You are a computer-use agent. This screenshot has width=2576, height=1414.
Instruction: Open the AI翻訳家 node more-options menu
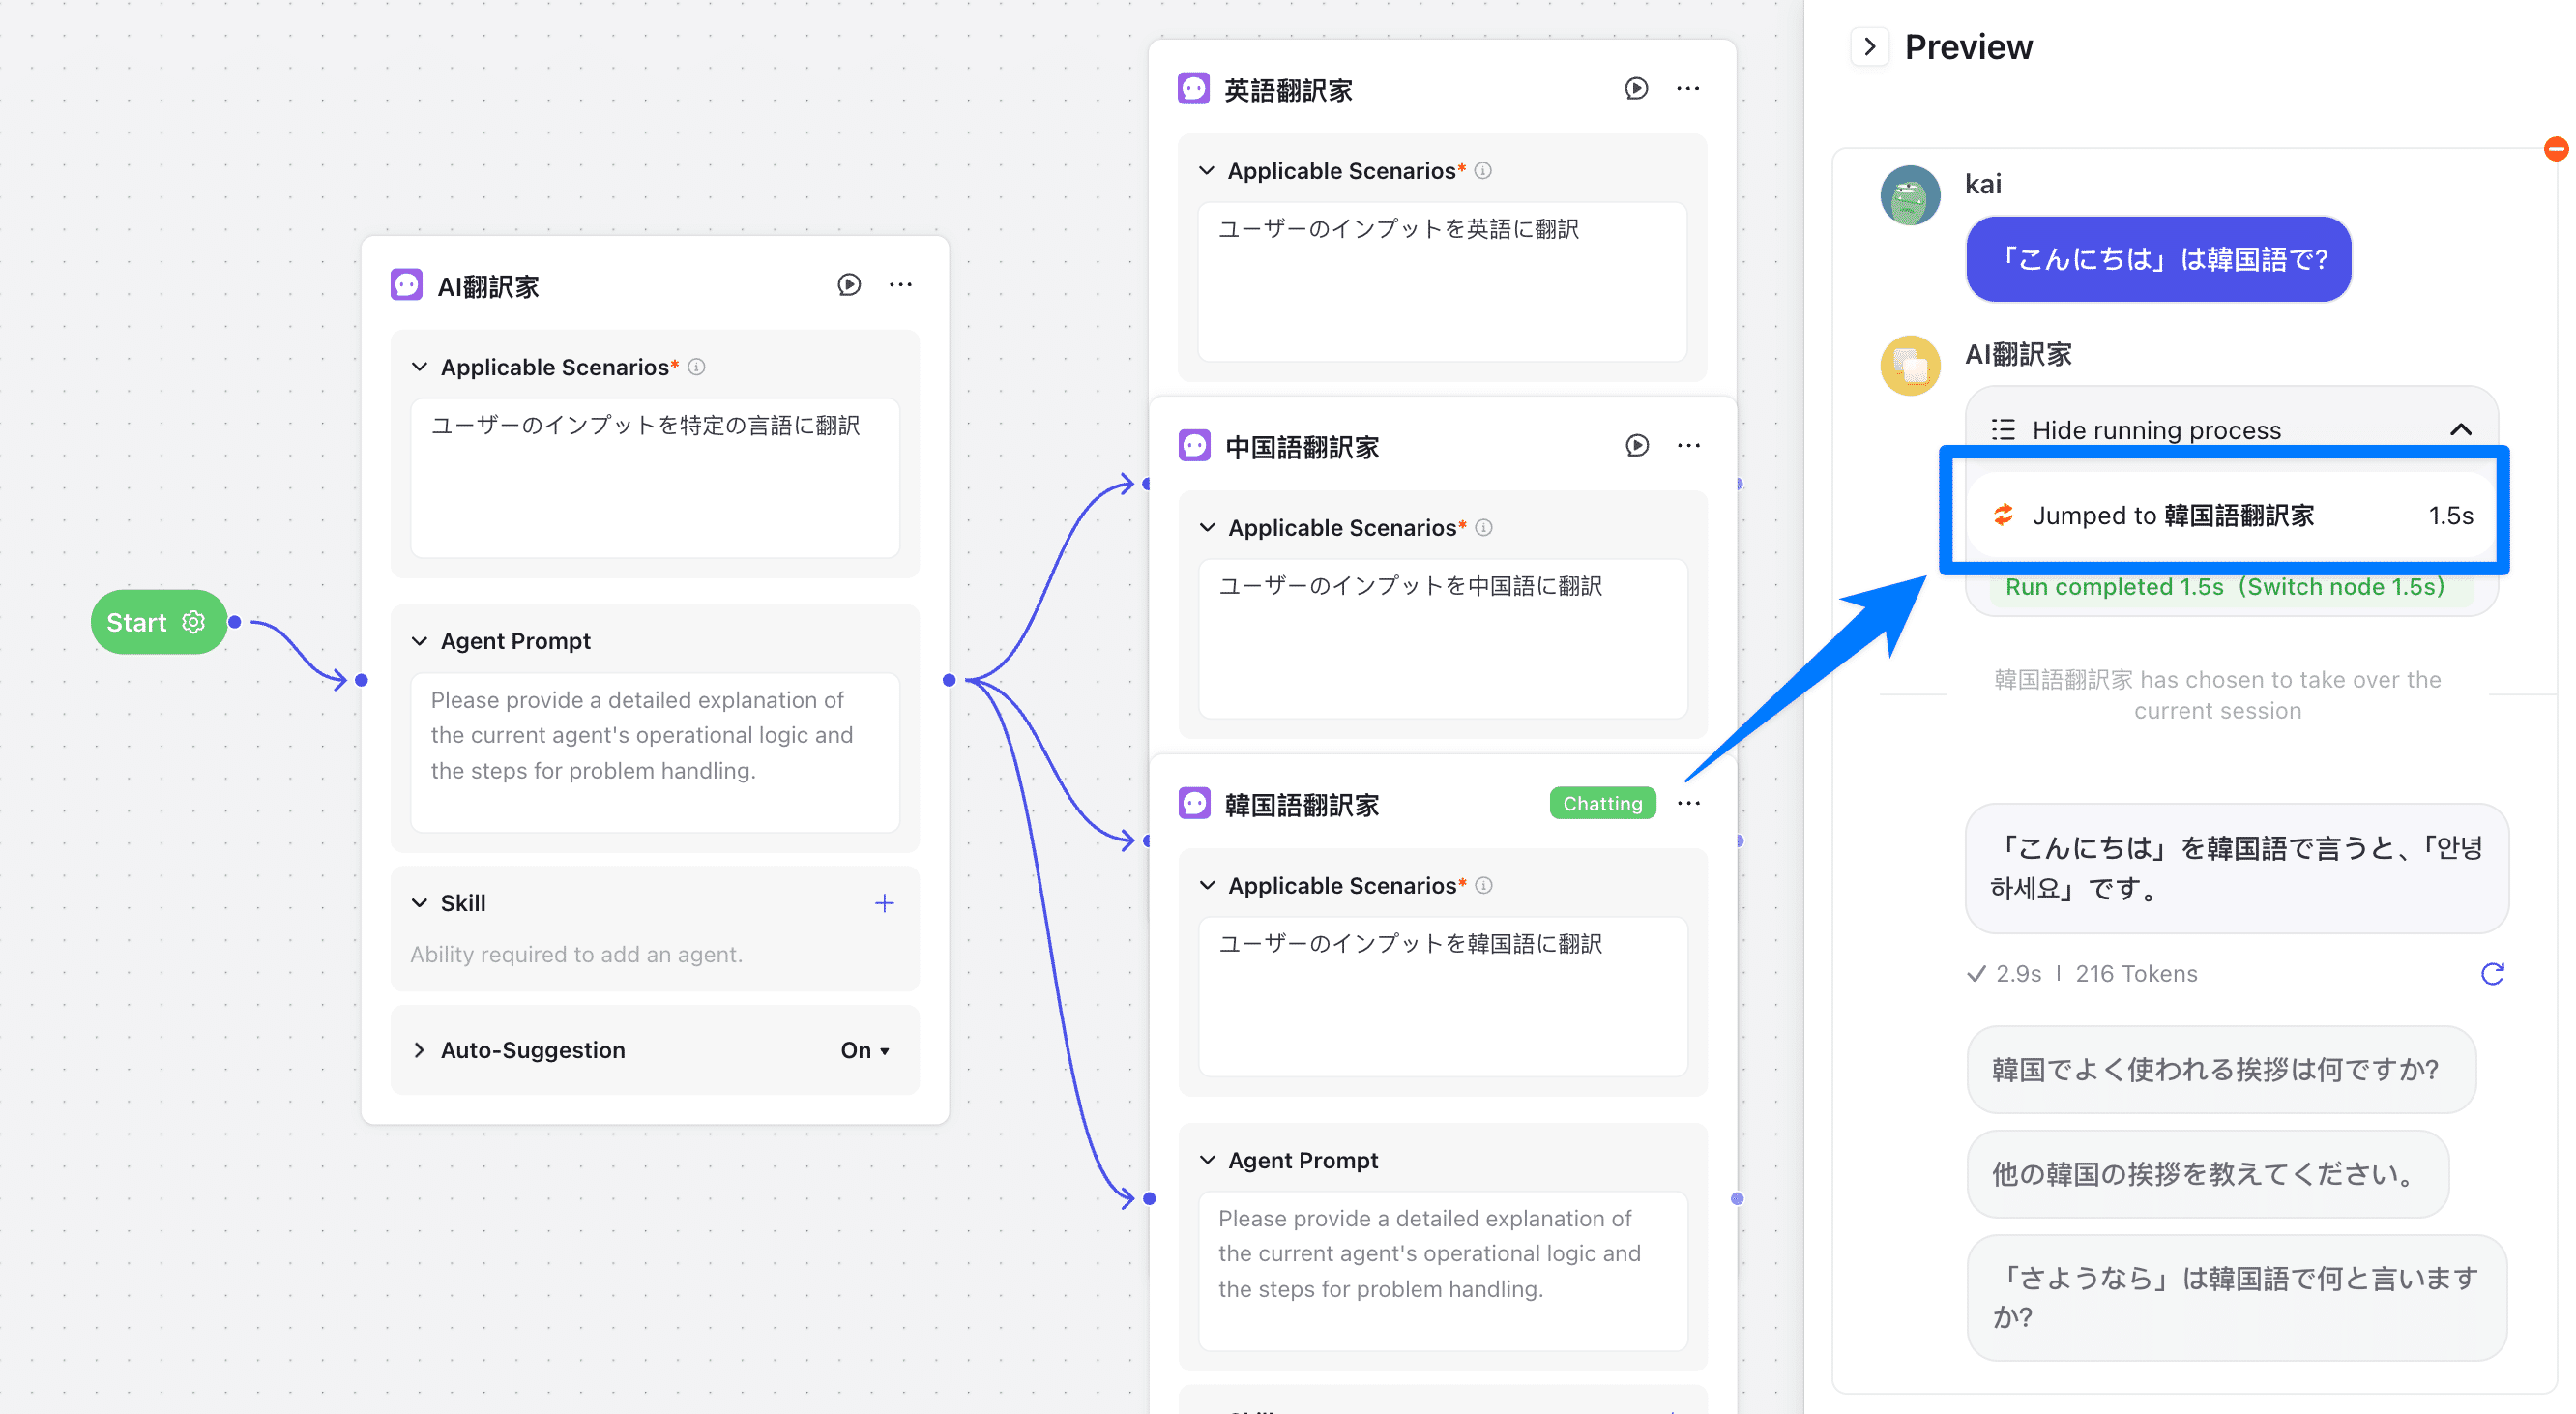pyautogui.click(x=900, y=285)
